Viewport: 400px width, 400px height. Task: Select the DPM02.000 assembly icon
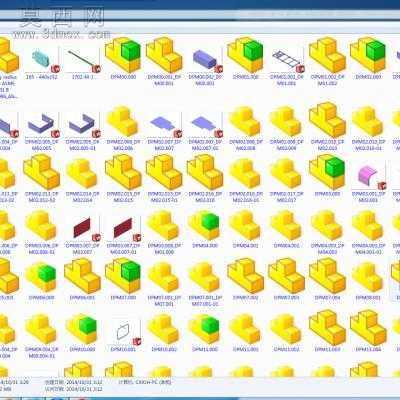[x=368, y=55]
